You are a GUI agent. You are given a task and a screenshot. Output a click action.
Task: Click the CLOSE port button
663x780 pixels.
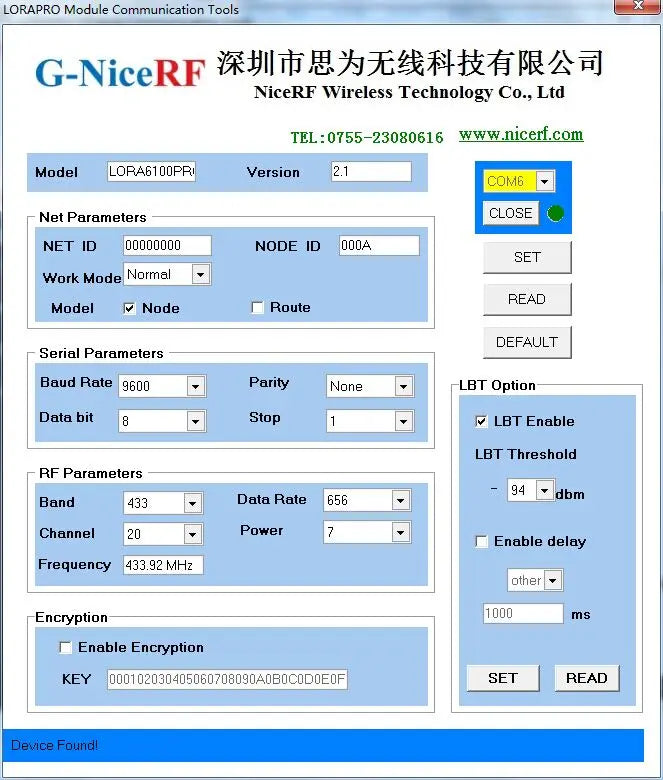(510, 213)
